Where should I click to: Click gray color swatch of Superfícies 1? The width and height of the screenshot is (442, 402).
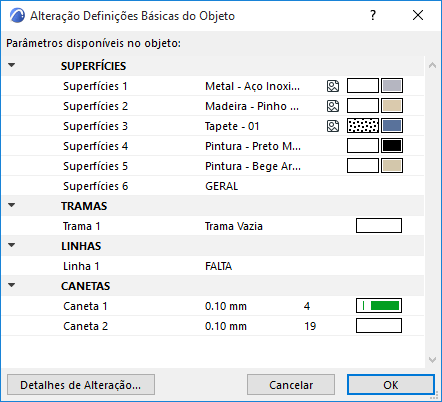click(392, 86)
